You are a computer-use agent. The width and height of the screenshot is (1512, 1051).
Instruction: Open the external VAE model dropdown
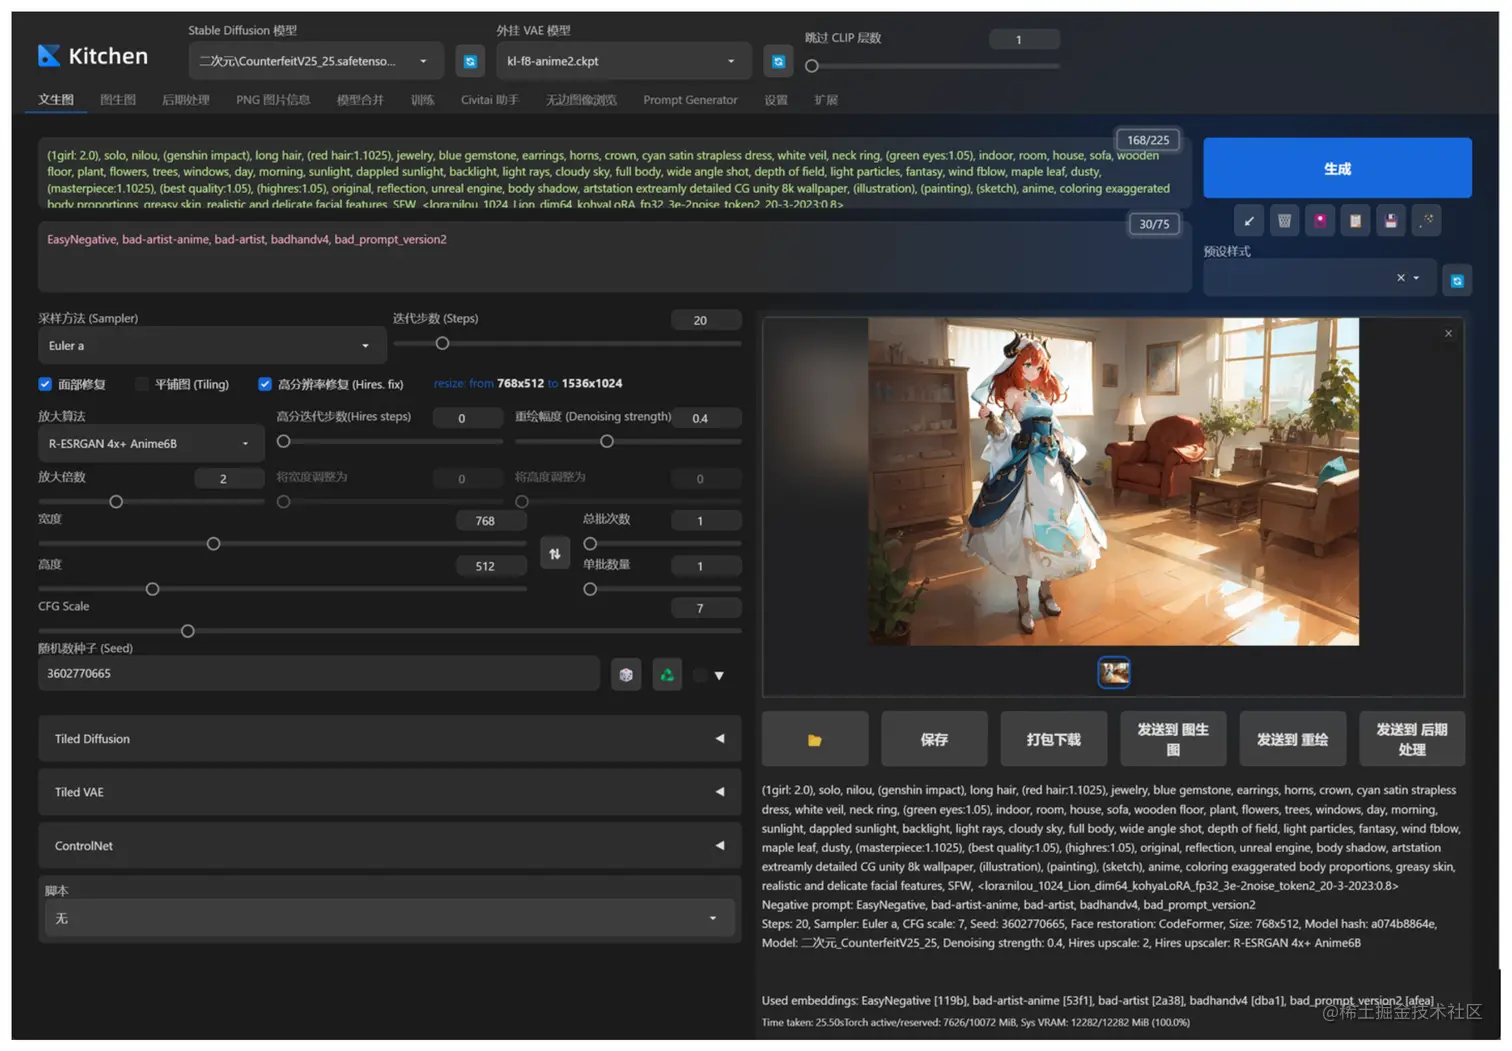623,61
